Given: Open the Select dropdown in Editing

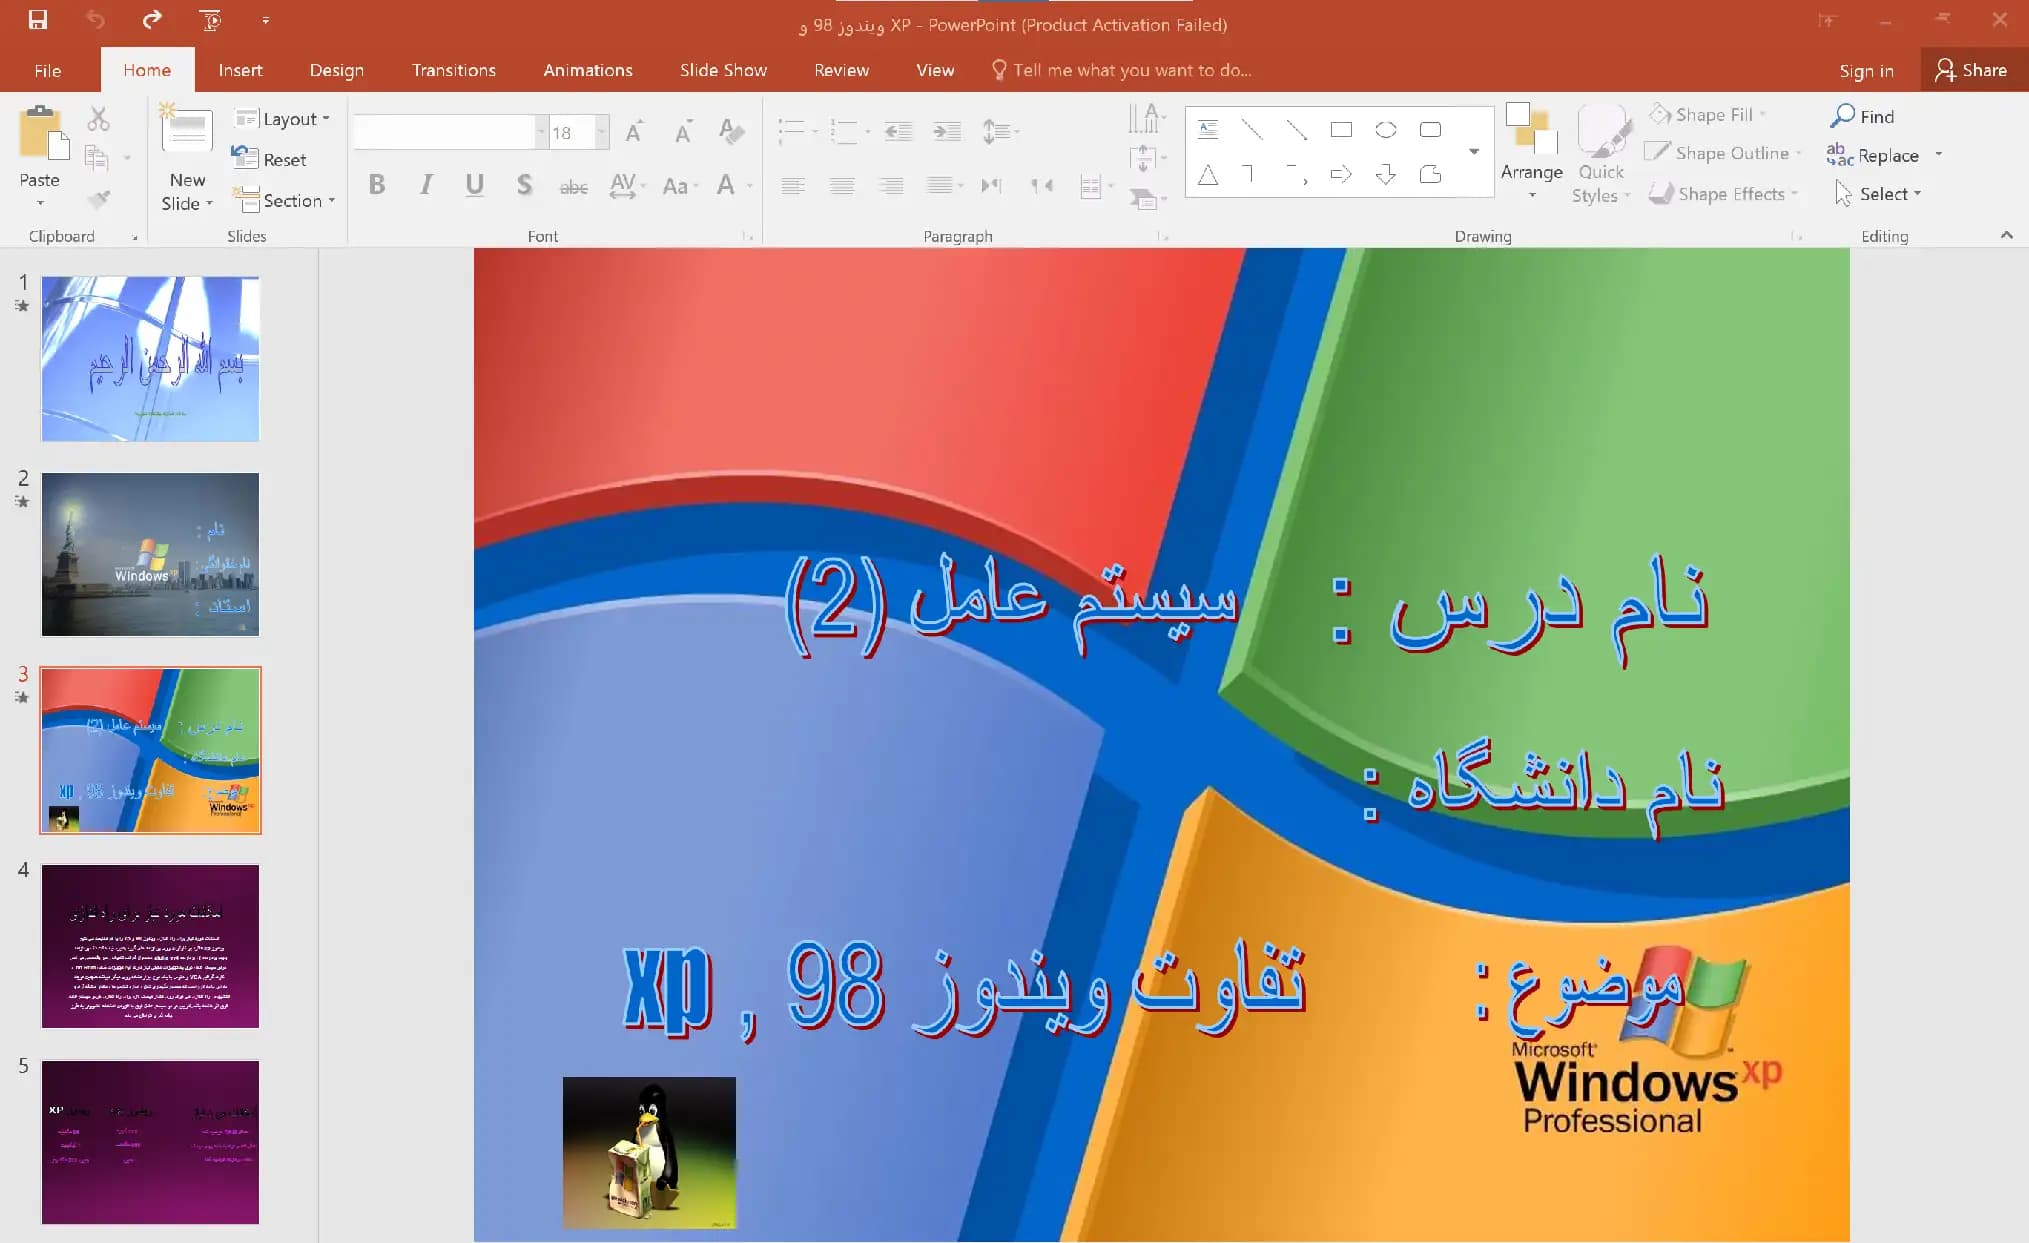Looking at the screenshot, I should click(x=1878, y=193).
